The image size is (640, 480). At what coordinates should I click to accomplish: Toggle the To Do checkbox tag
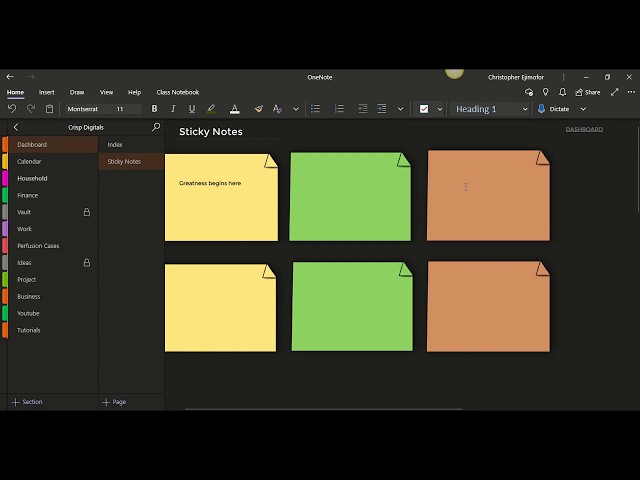[x=424, y=109]
